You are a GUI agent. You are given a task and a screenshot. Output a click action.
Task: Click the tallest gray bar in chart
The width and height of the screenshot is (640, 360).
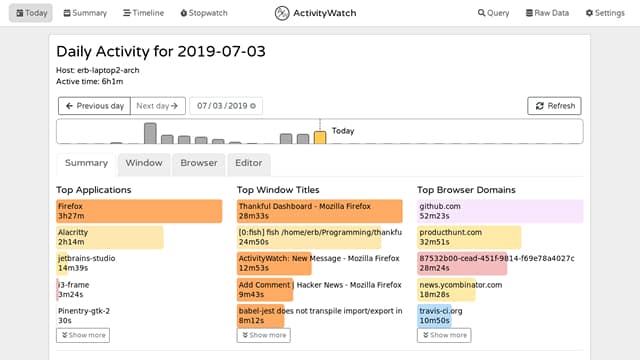coord(150,133)
